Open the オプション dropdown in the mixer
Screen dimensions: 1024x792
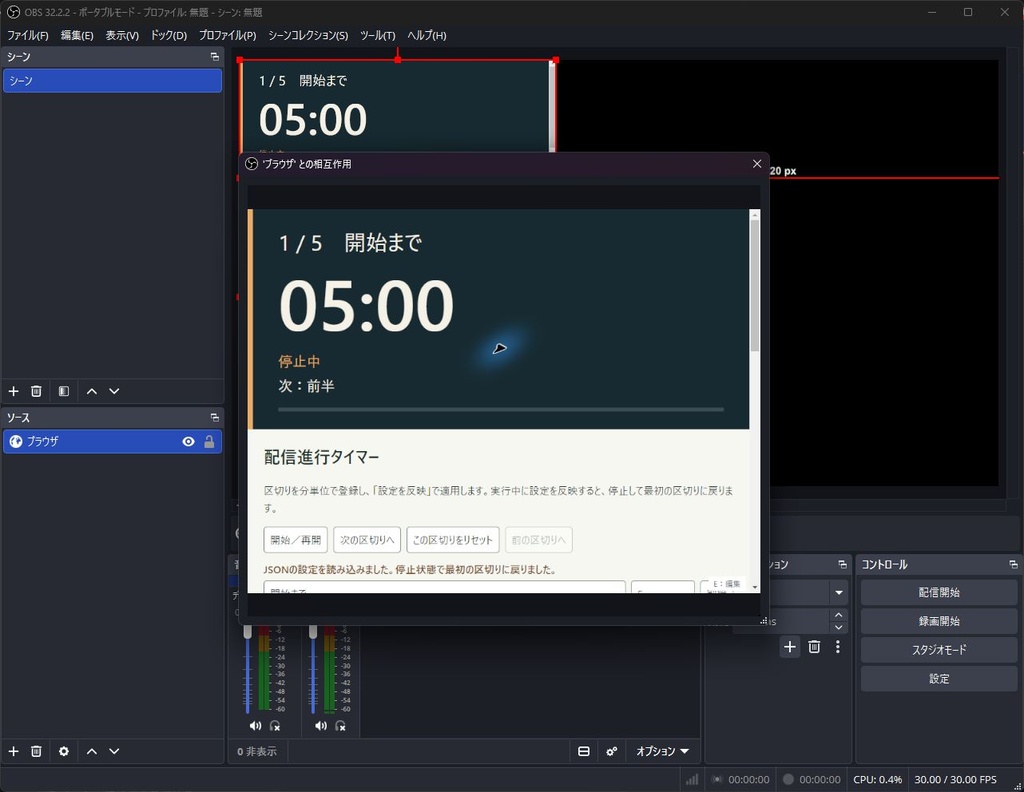point(662,752)
